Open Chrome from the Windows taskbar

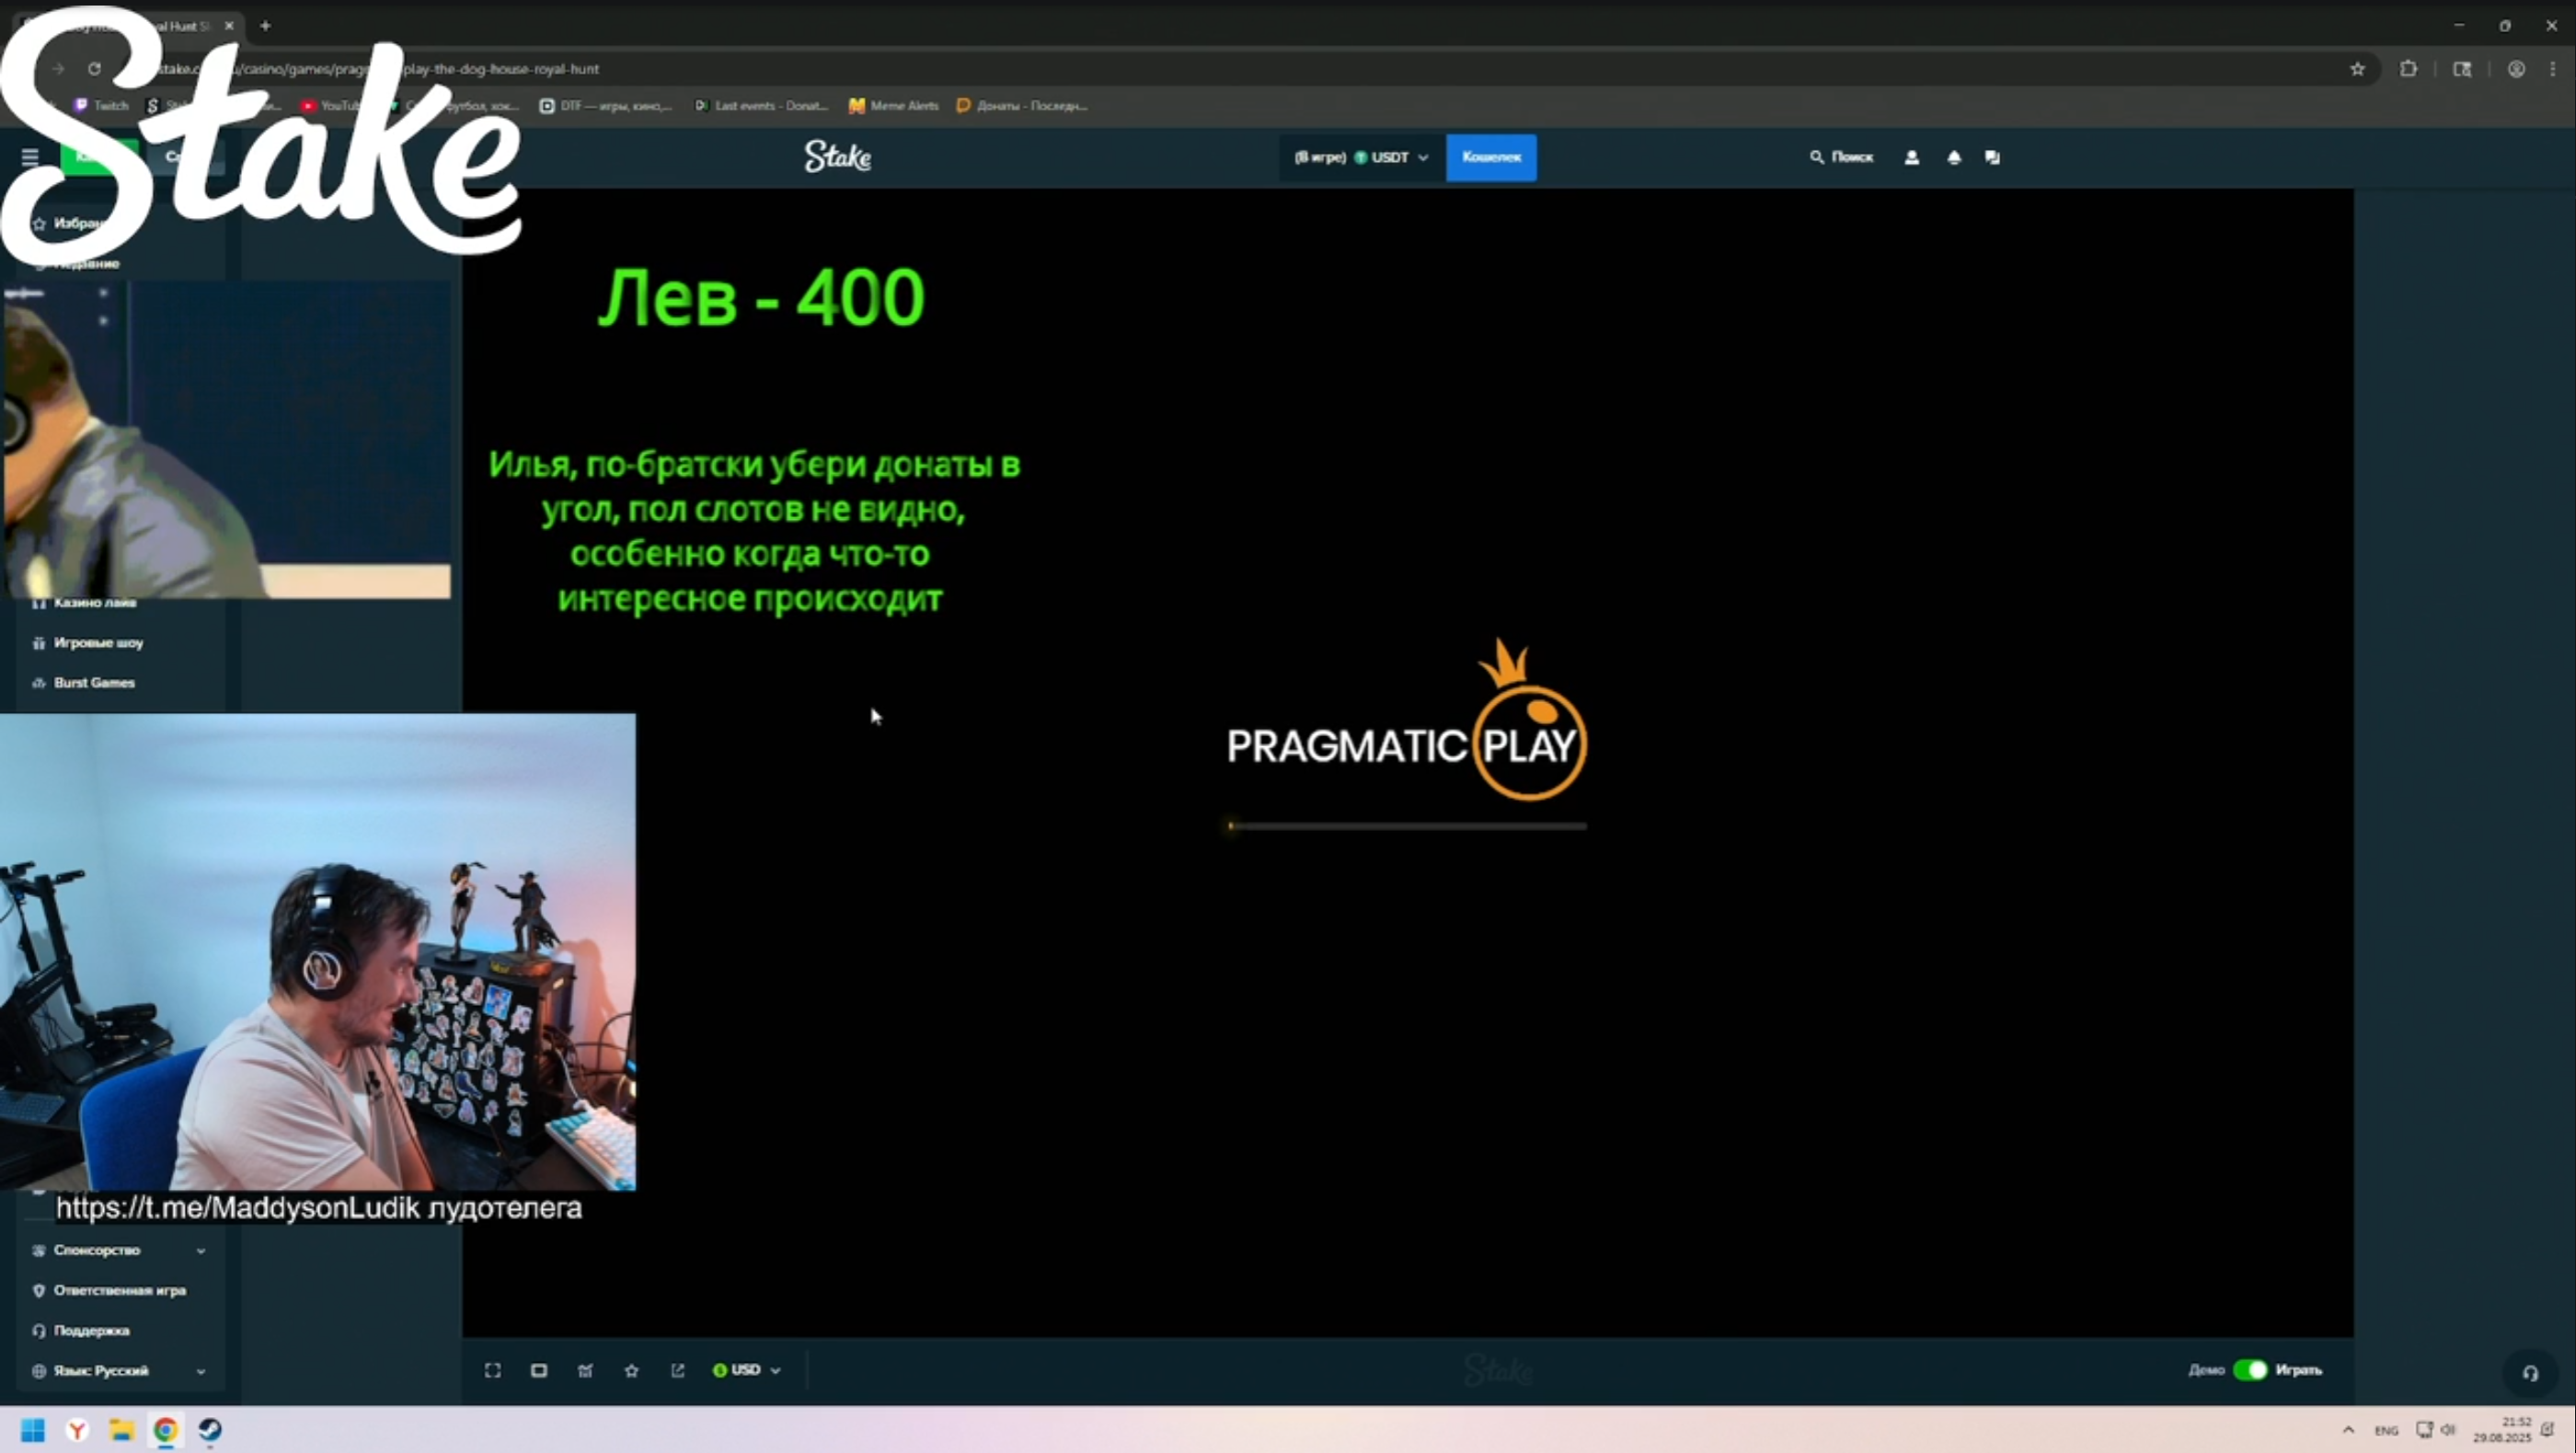[166, 1430]
